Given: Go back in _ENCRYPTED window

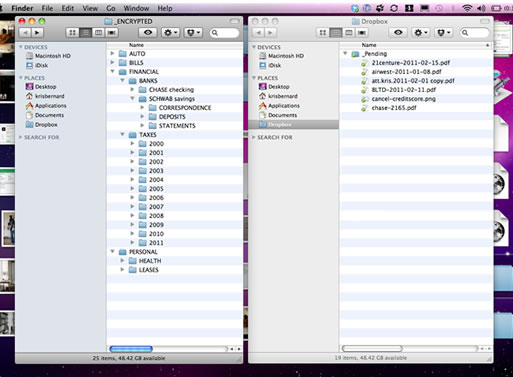Looking at the screenshot, I should pyautogui.click(x=25, y=32).
